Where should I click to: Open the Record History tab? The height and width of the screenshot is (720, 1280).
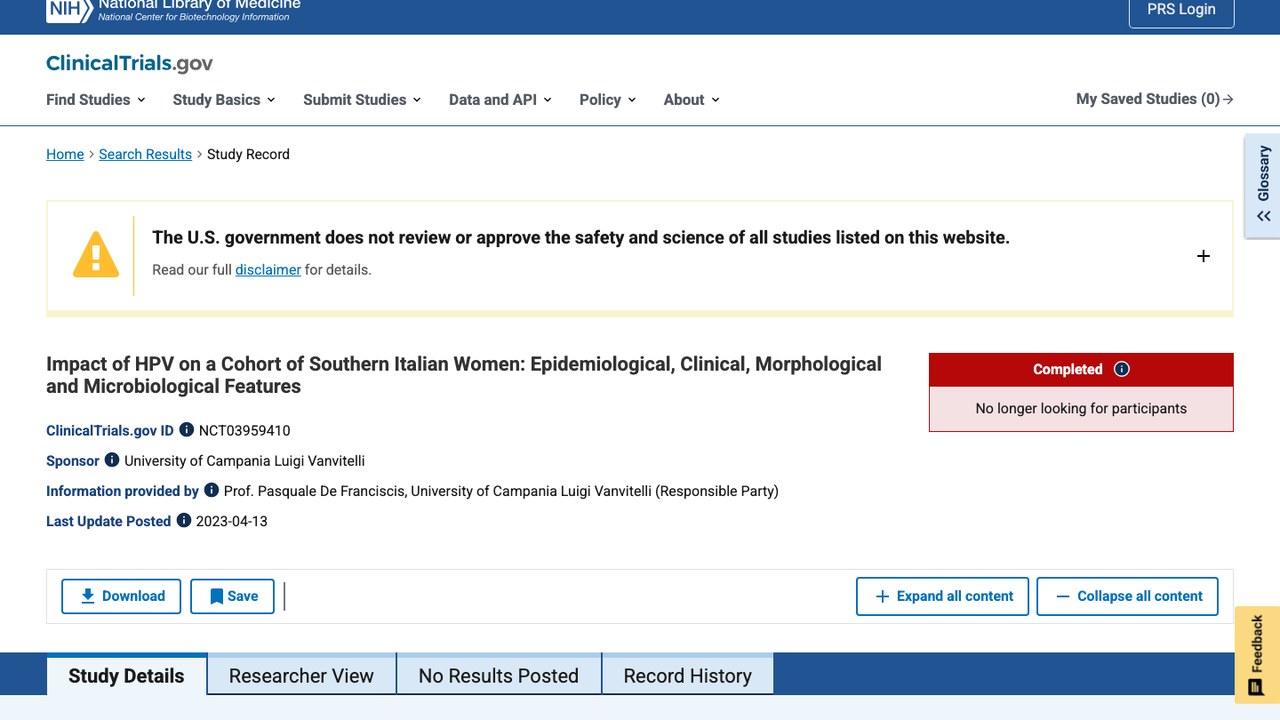pos(688,675)
